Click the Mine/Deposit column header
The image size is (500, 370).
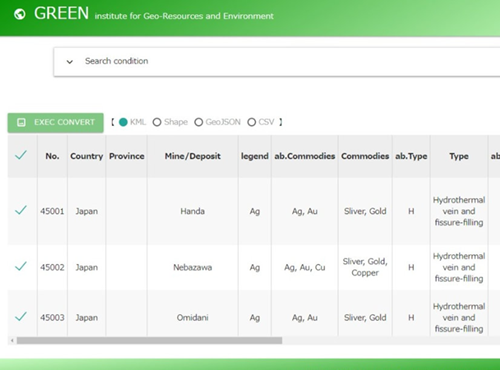pyautogui.click(x=193, y=156)
